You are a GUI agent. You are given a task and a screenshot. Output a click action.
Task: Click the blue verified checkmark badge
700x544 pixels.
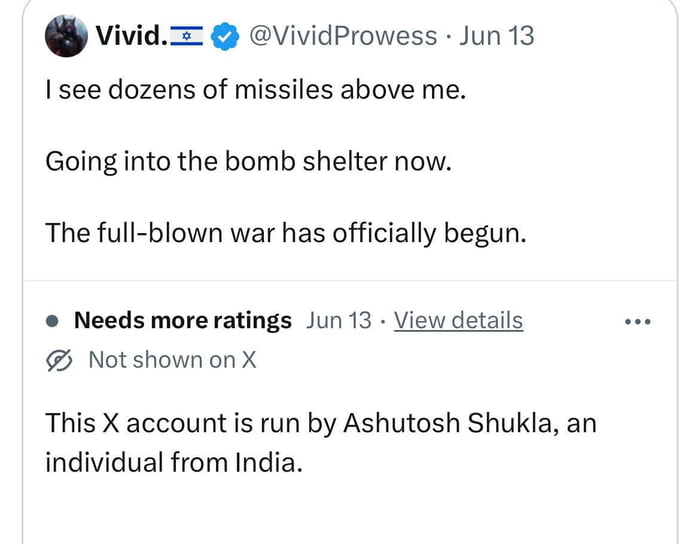(x=226, y=38)
